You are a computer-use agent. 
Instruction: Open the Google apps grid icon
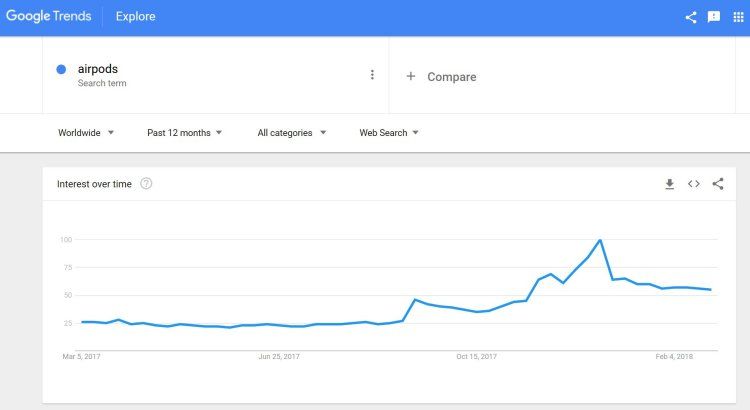coord(738,17)
